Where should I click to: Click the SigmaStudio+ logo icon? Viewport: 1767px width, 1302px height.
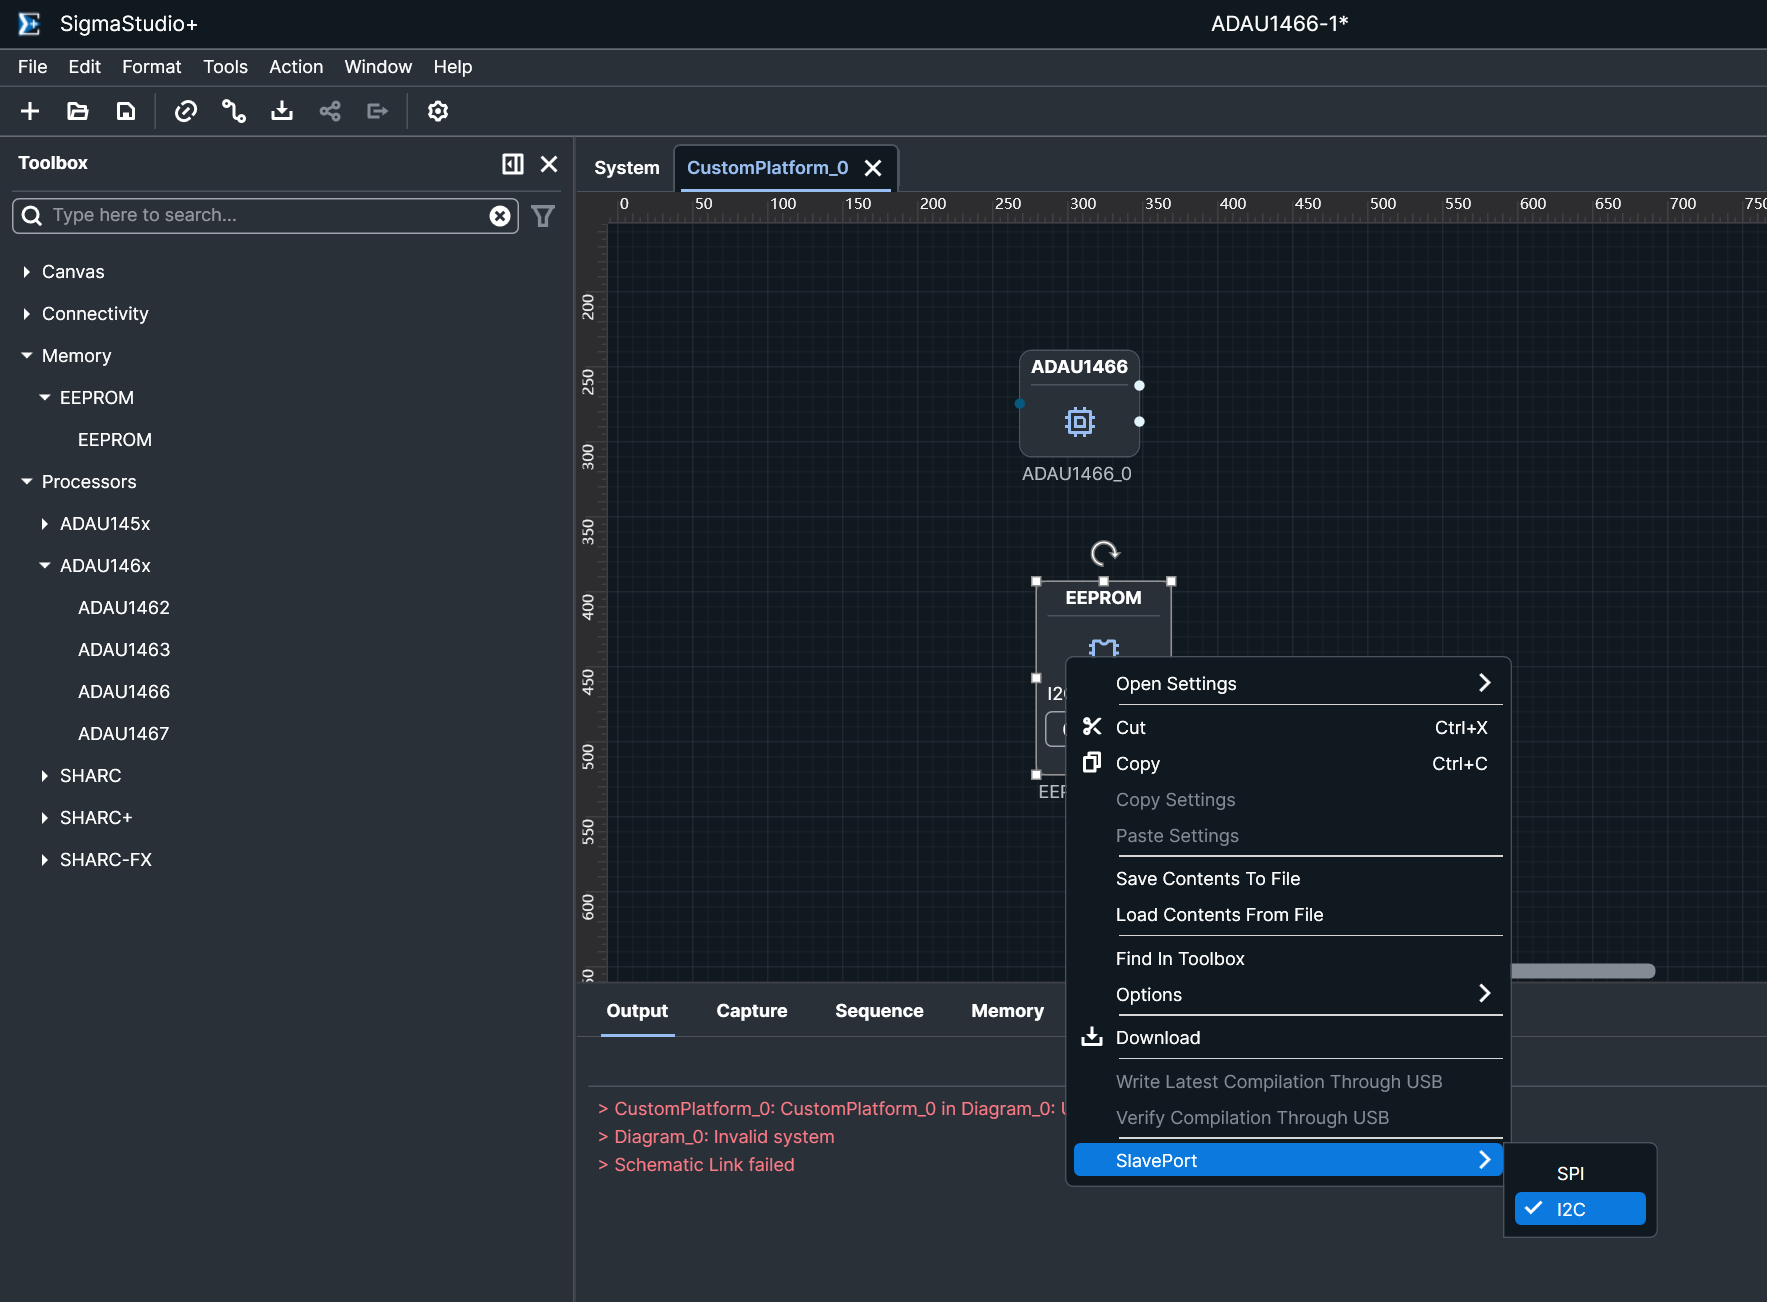[30, 24]
